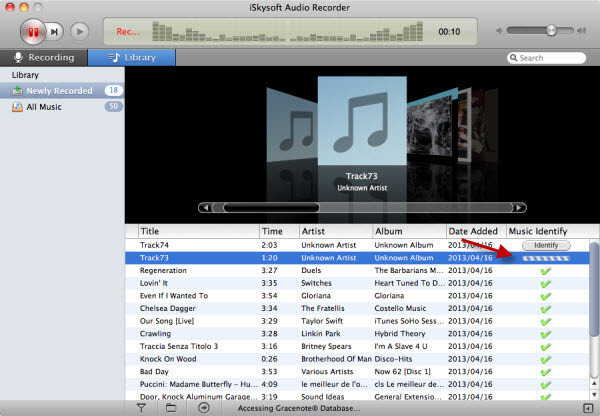Click the gray play button
The image size is (600, 416).
[x=80, y=32]
